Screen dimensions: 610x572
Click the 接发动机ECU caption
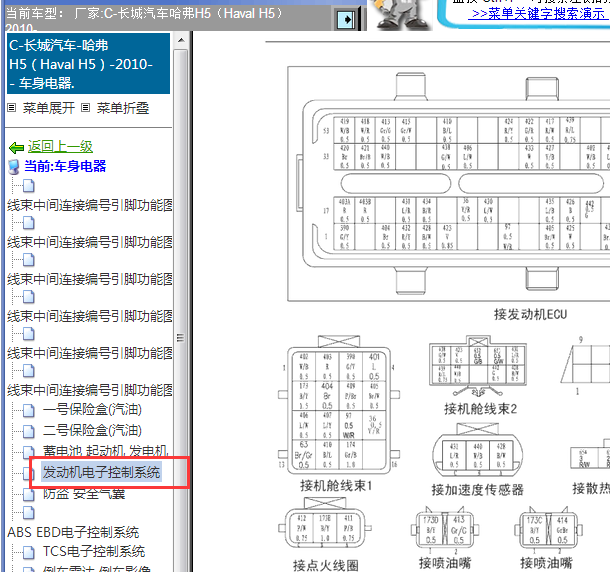pyautogui.click(x=530, y=314)
